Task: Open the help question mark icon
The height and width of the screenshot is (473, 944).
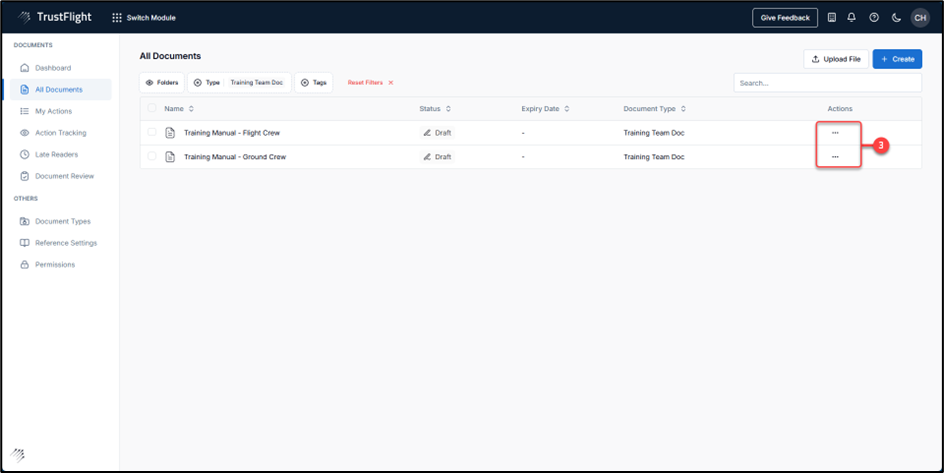Action: click(874, 17)
